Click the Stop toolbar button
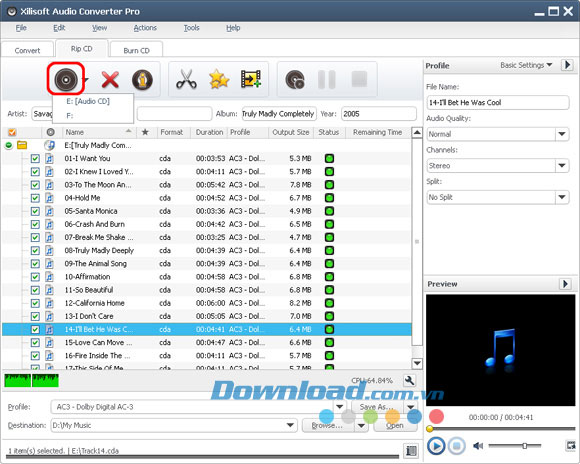The width and height of the screenshot is (580, 464). click(x=359, y=79)
